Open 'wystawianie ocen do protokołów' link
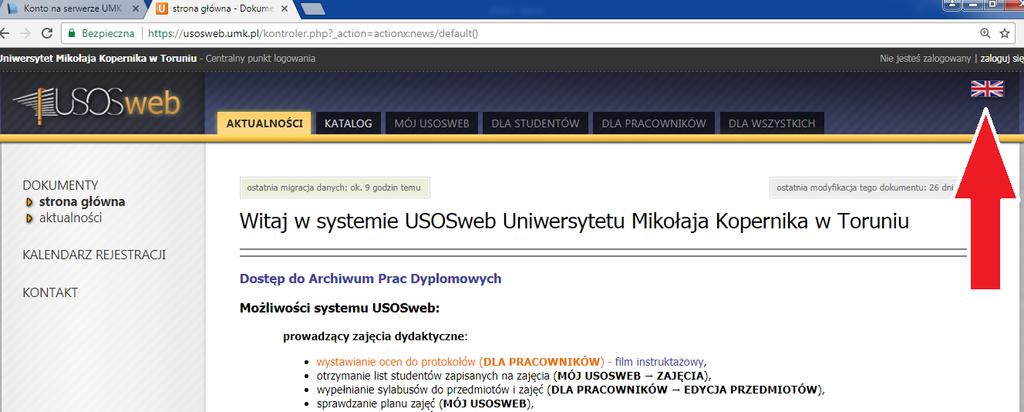1024x412 pixels. [x=461, y=361]
